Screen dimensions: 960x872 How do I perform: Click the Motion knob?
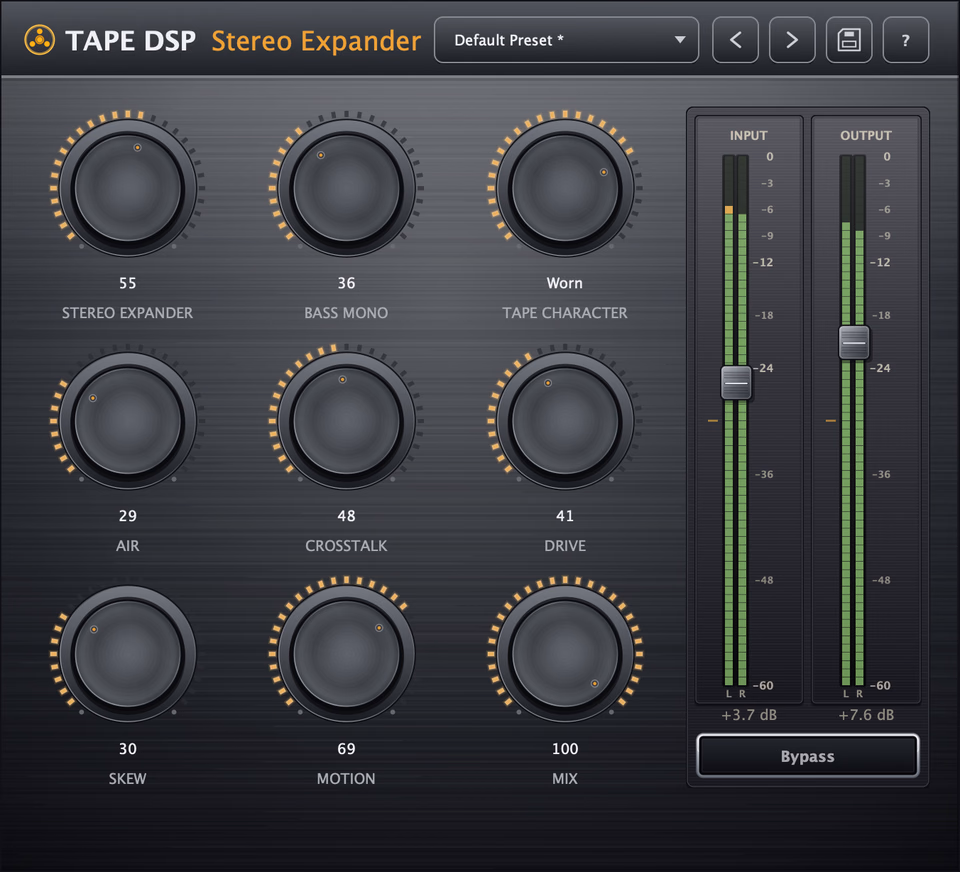[347, 653]
